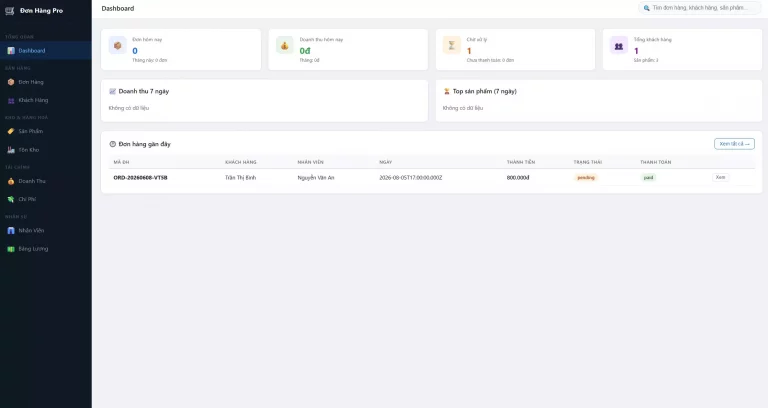Click the MÃ ĐH column header
The width and height of the screenshot is (768, 408).
(121, 162)
